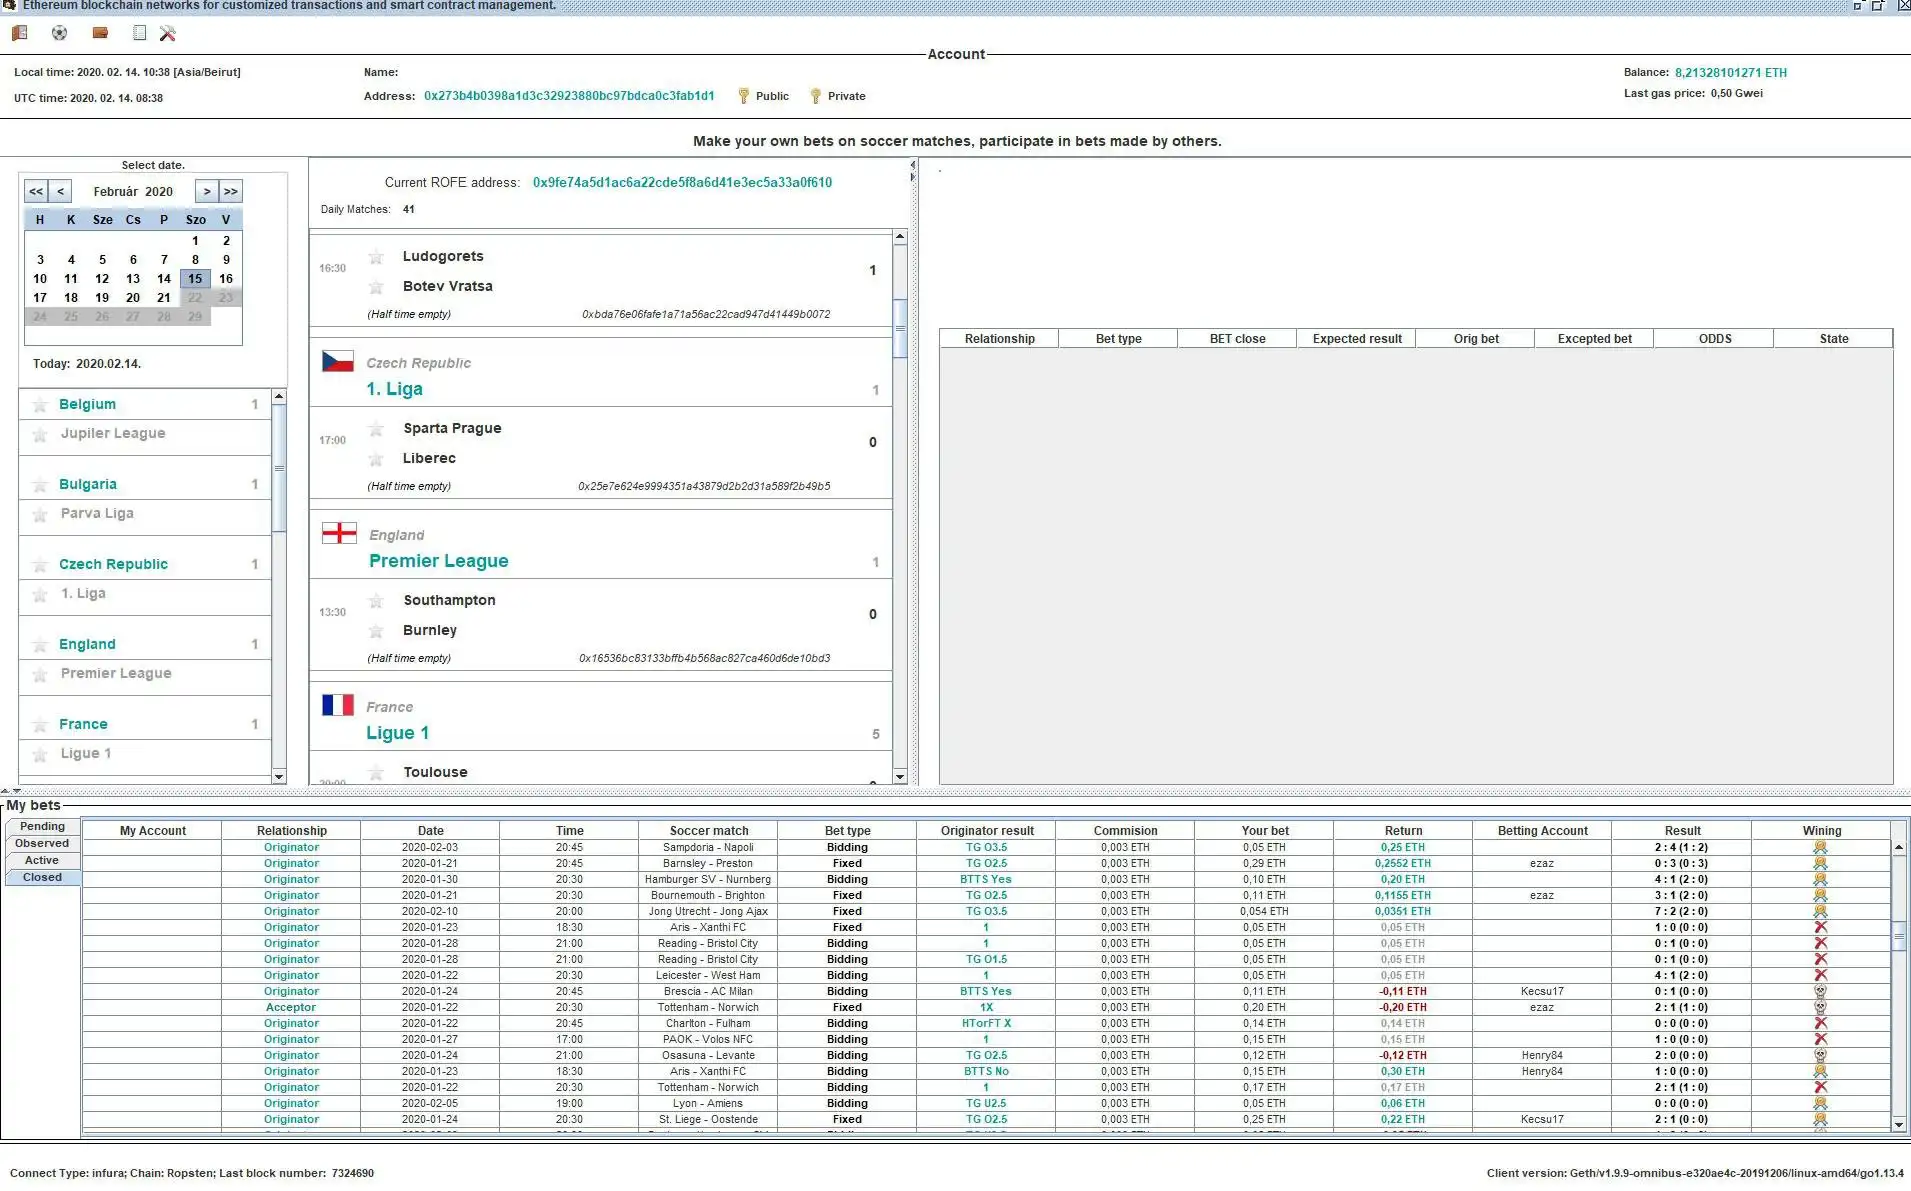Toggle favorite star for England country
This screenshot has height=1191, width=1911.
[40, 645]
